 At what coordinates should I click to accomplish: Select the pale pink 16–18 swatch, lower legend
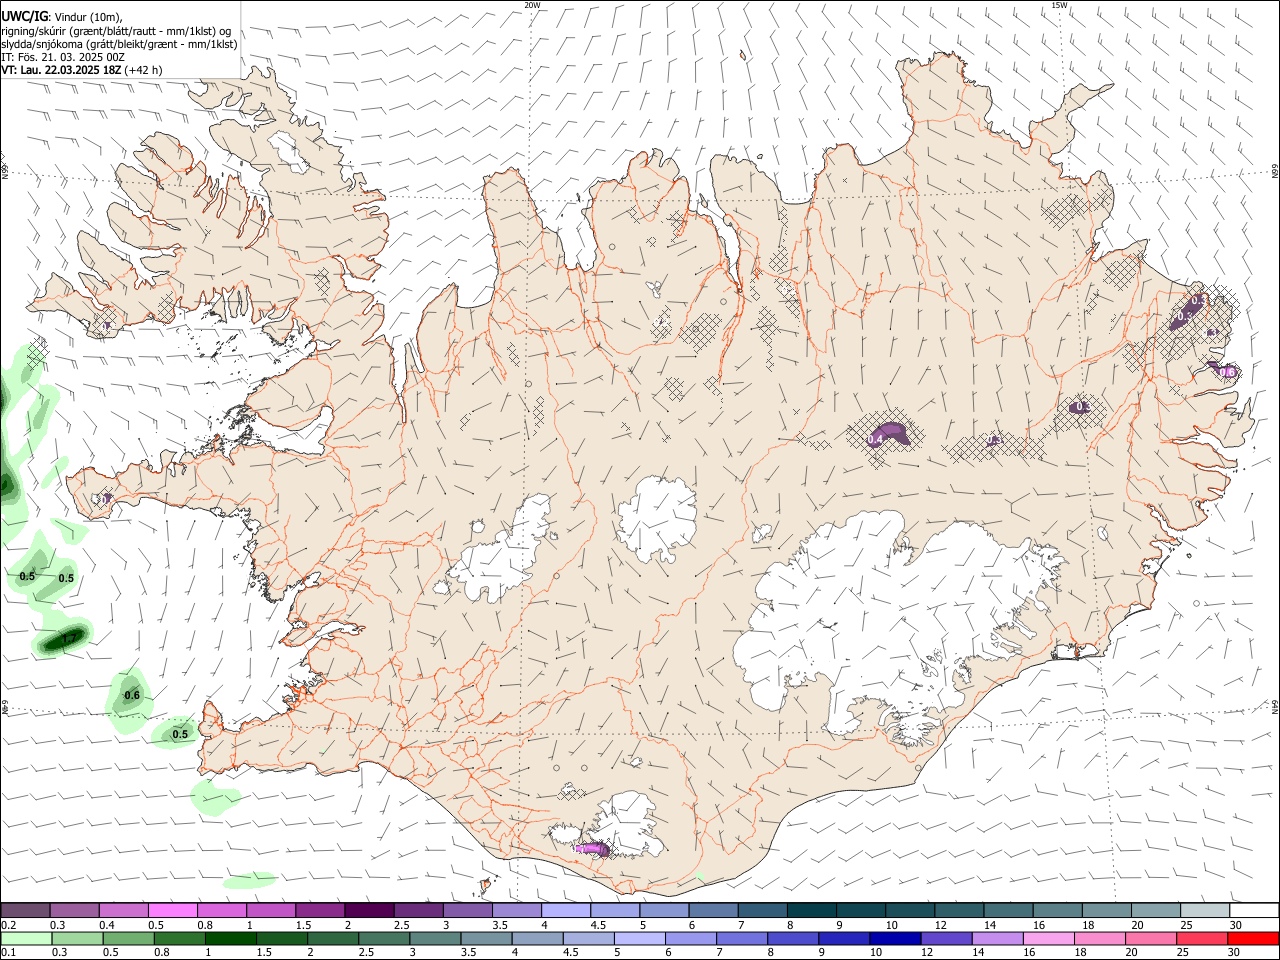[x=1049, y=939]
